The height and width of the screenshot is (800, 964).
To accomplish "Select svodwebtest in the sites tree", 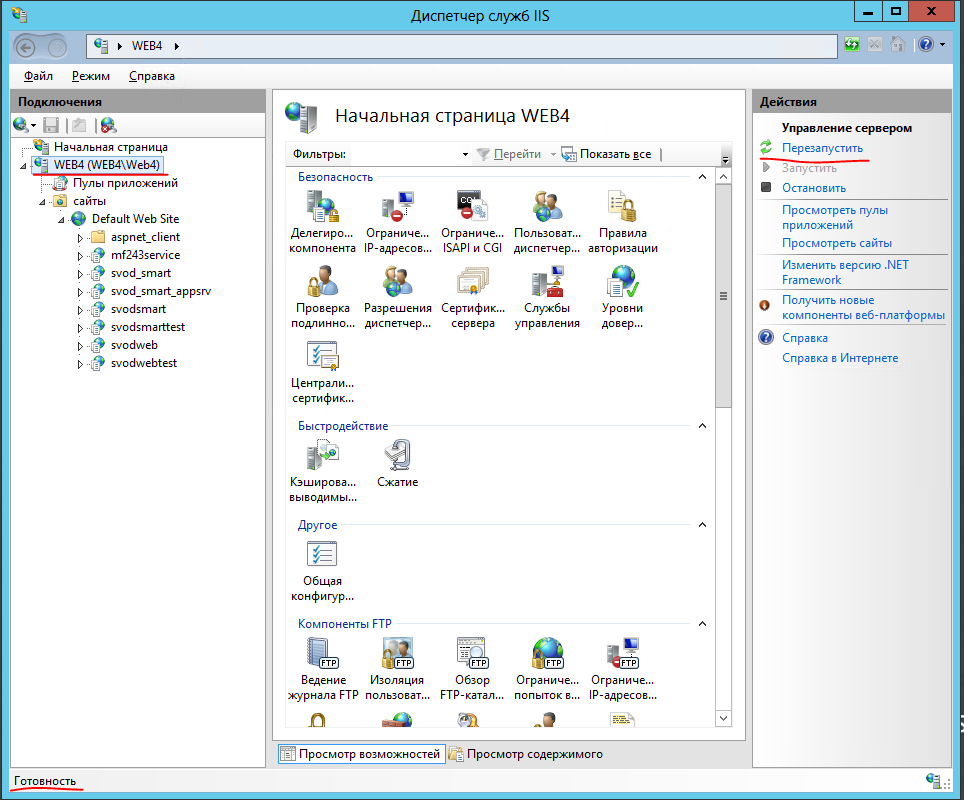I will 143,363.
